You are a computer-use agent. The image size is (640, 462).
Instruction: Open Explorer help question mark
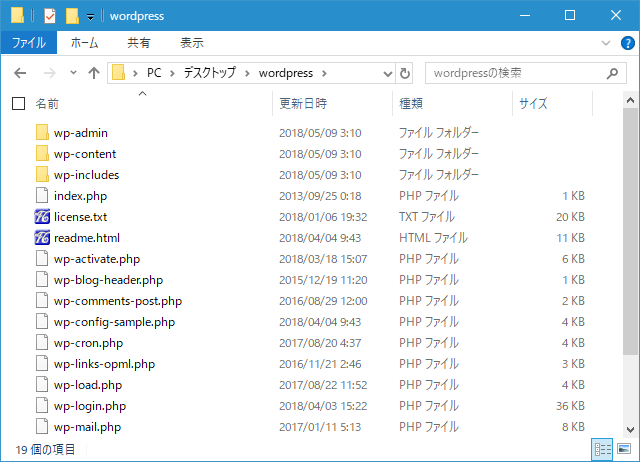pyautogui.click(x=627, y=43)
